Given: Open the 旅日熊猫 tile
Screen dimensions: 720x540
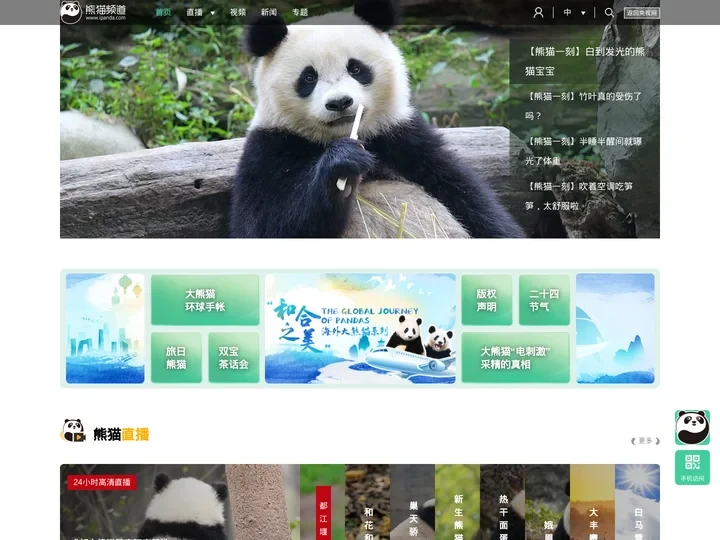Looking at the screenshot, I should tap(176, 357).
